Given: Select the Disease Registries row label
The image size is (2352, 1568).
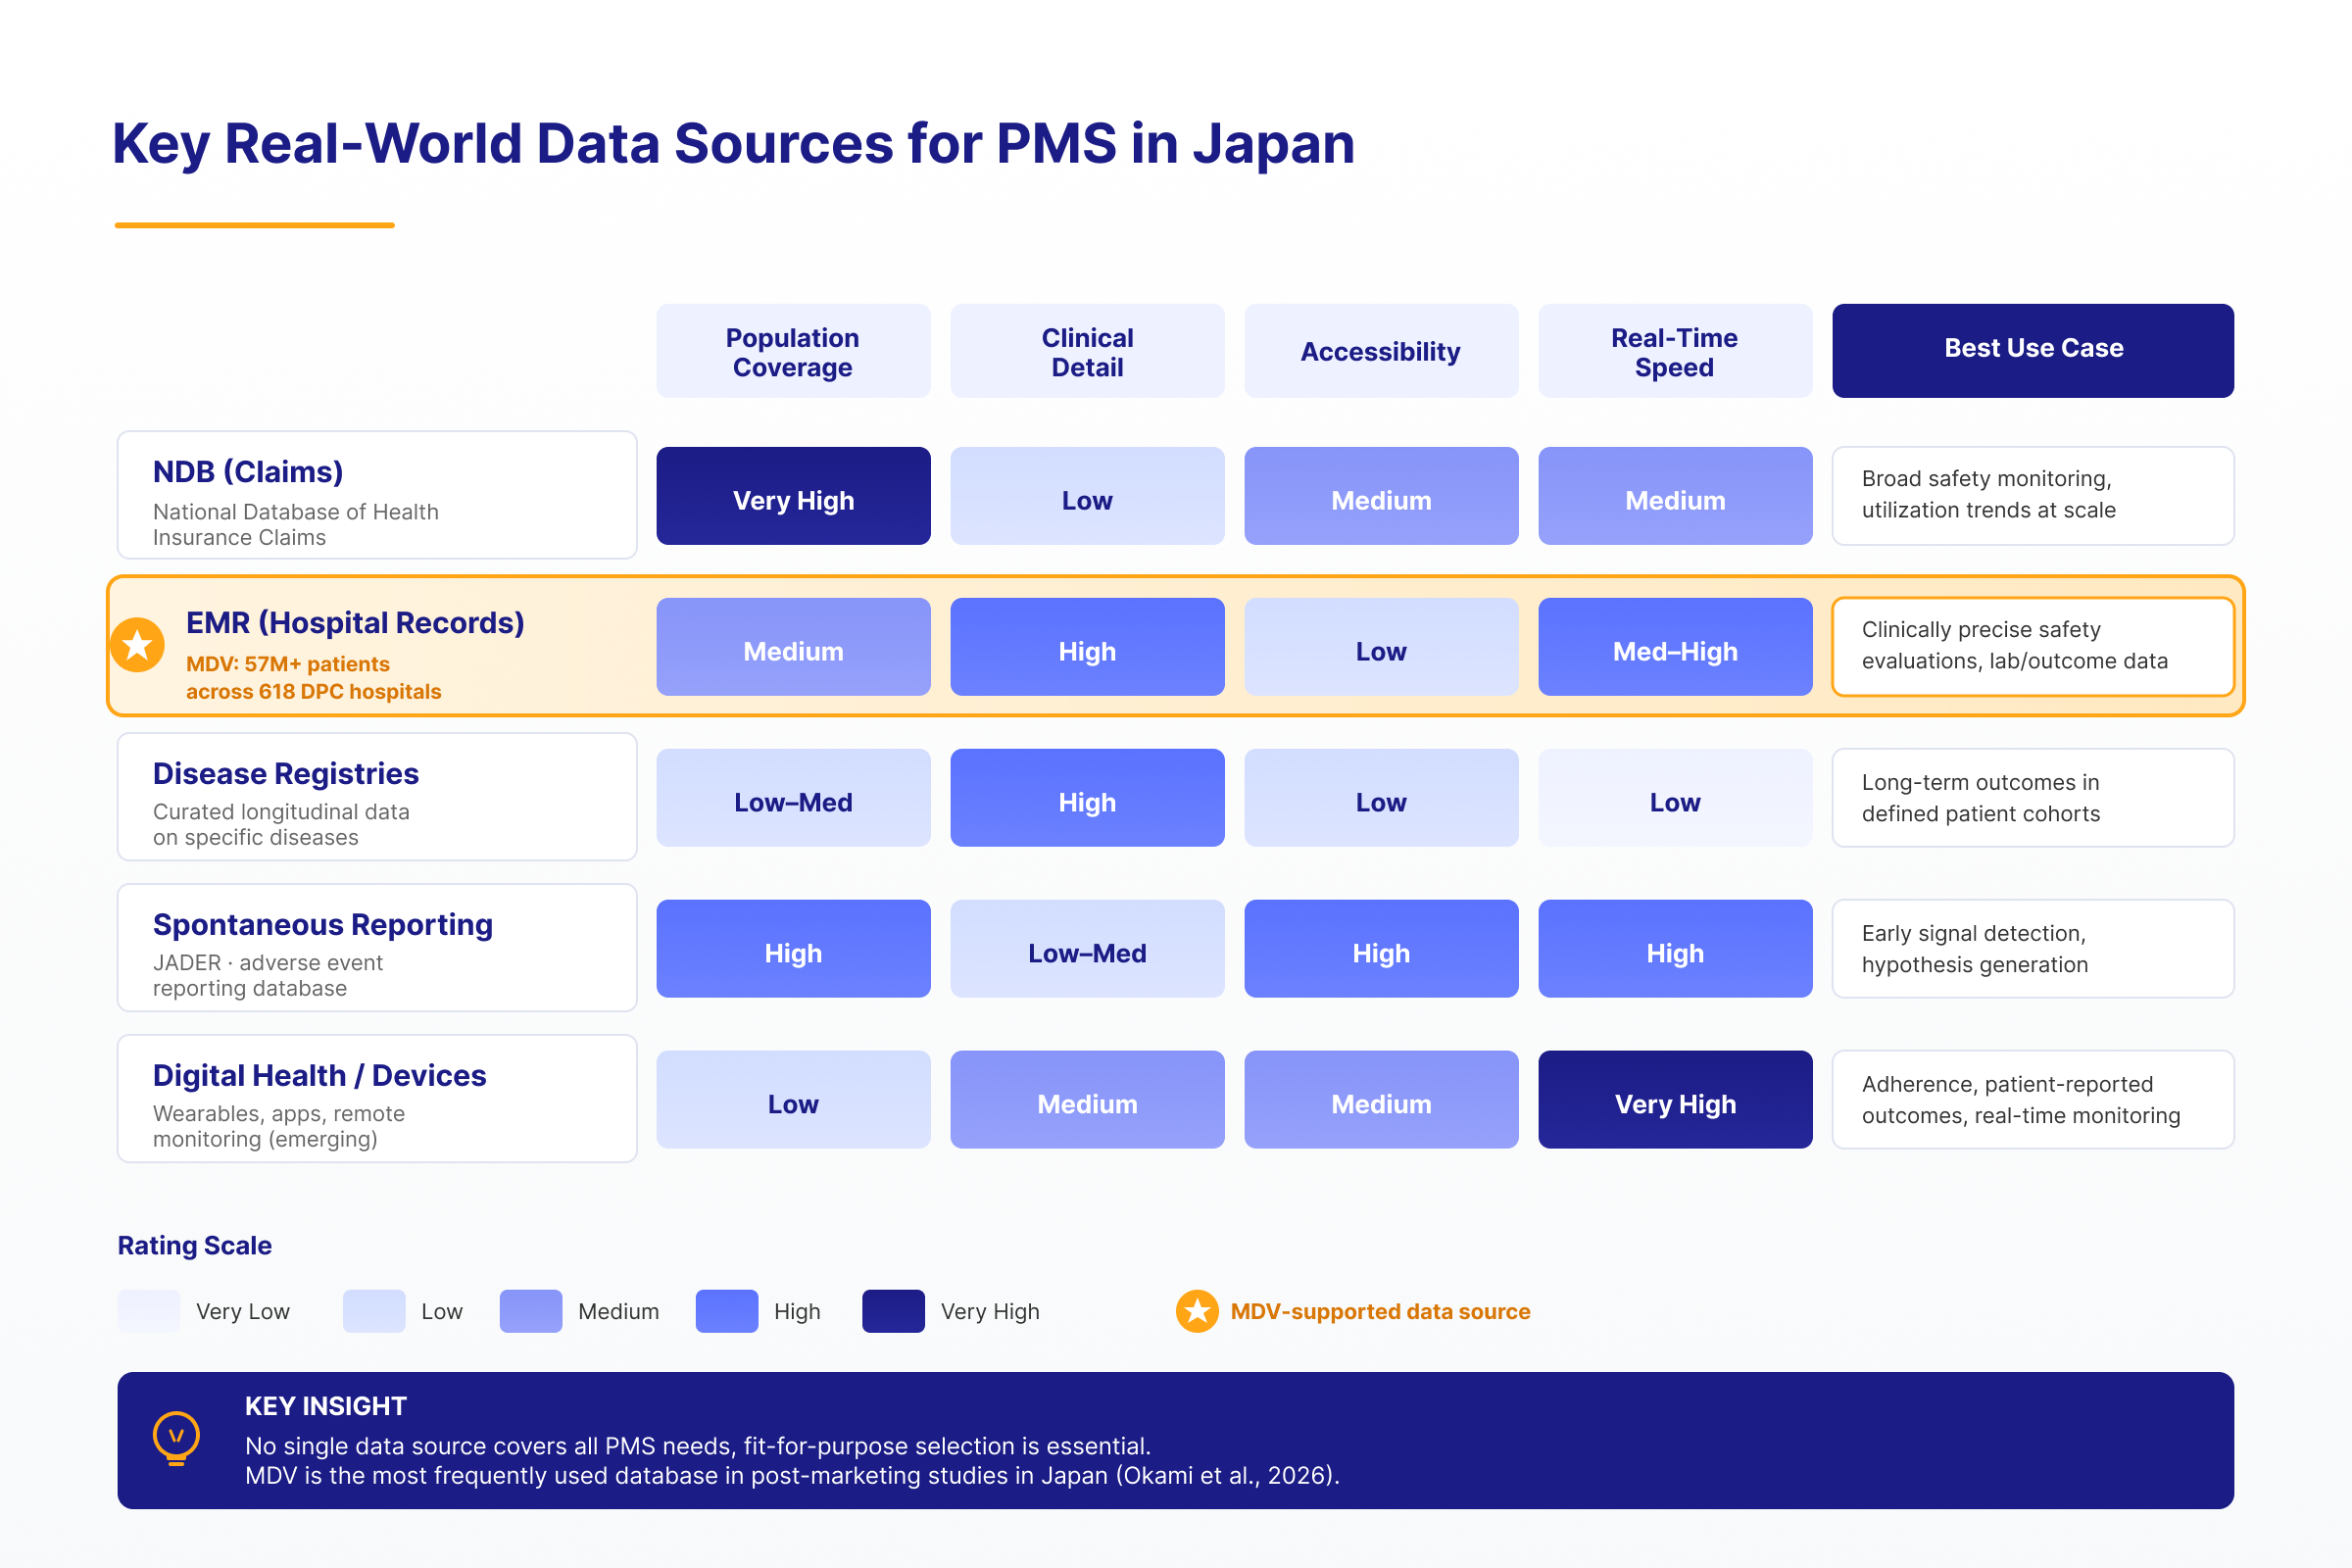Looking at the screenshot, I should (377, 797).
